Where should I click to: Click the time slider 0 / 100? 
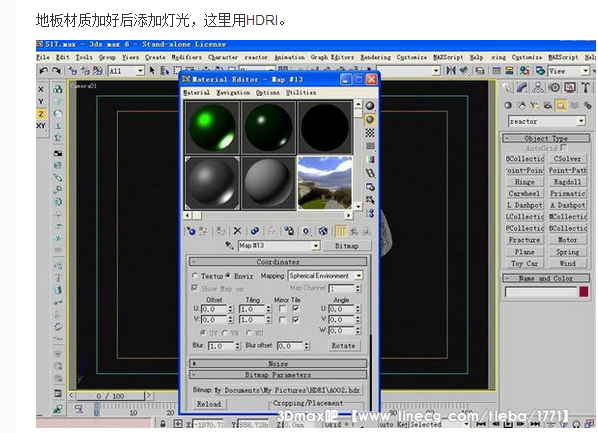110,396
